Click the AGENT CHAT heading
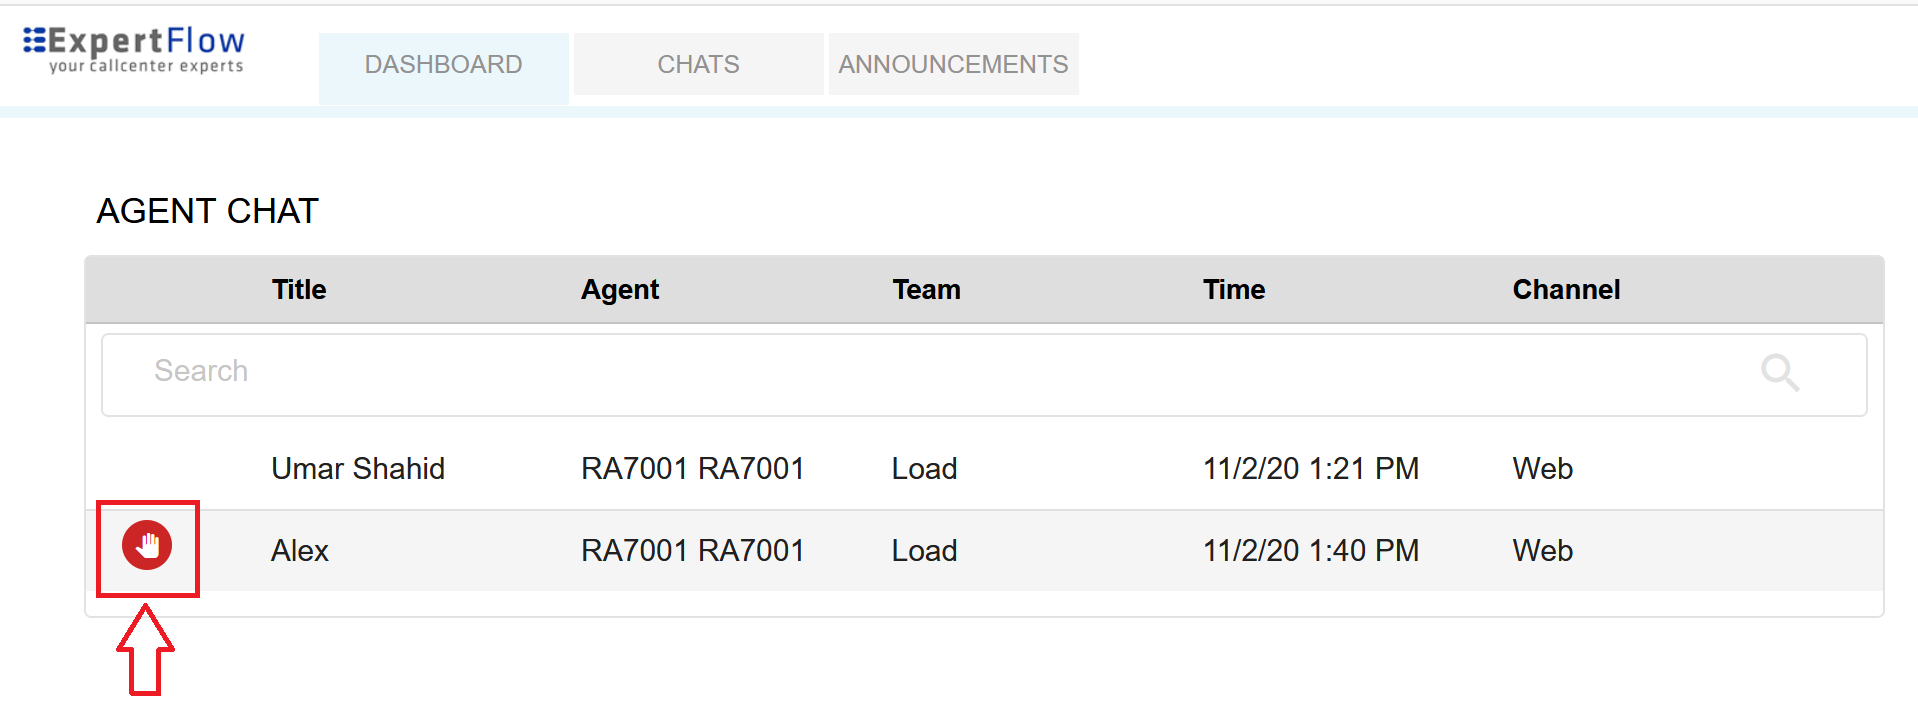Image resolution: width=1918 pixels, height=720 pixels. pyautogui.click(x=207, y=211)
